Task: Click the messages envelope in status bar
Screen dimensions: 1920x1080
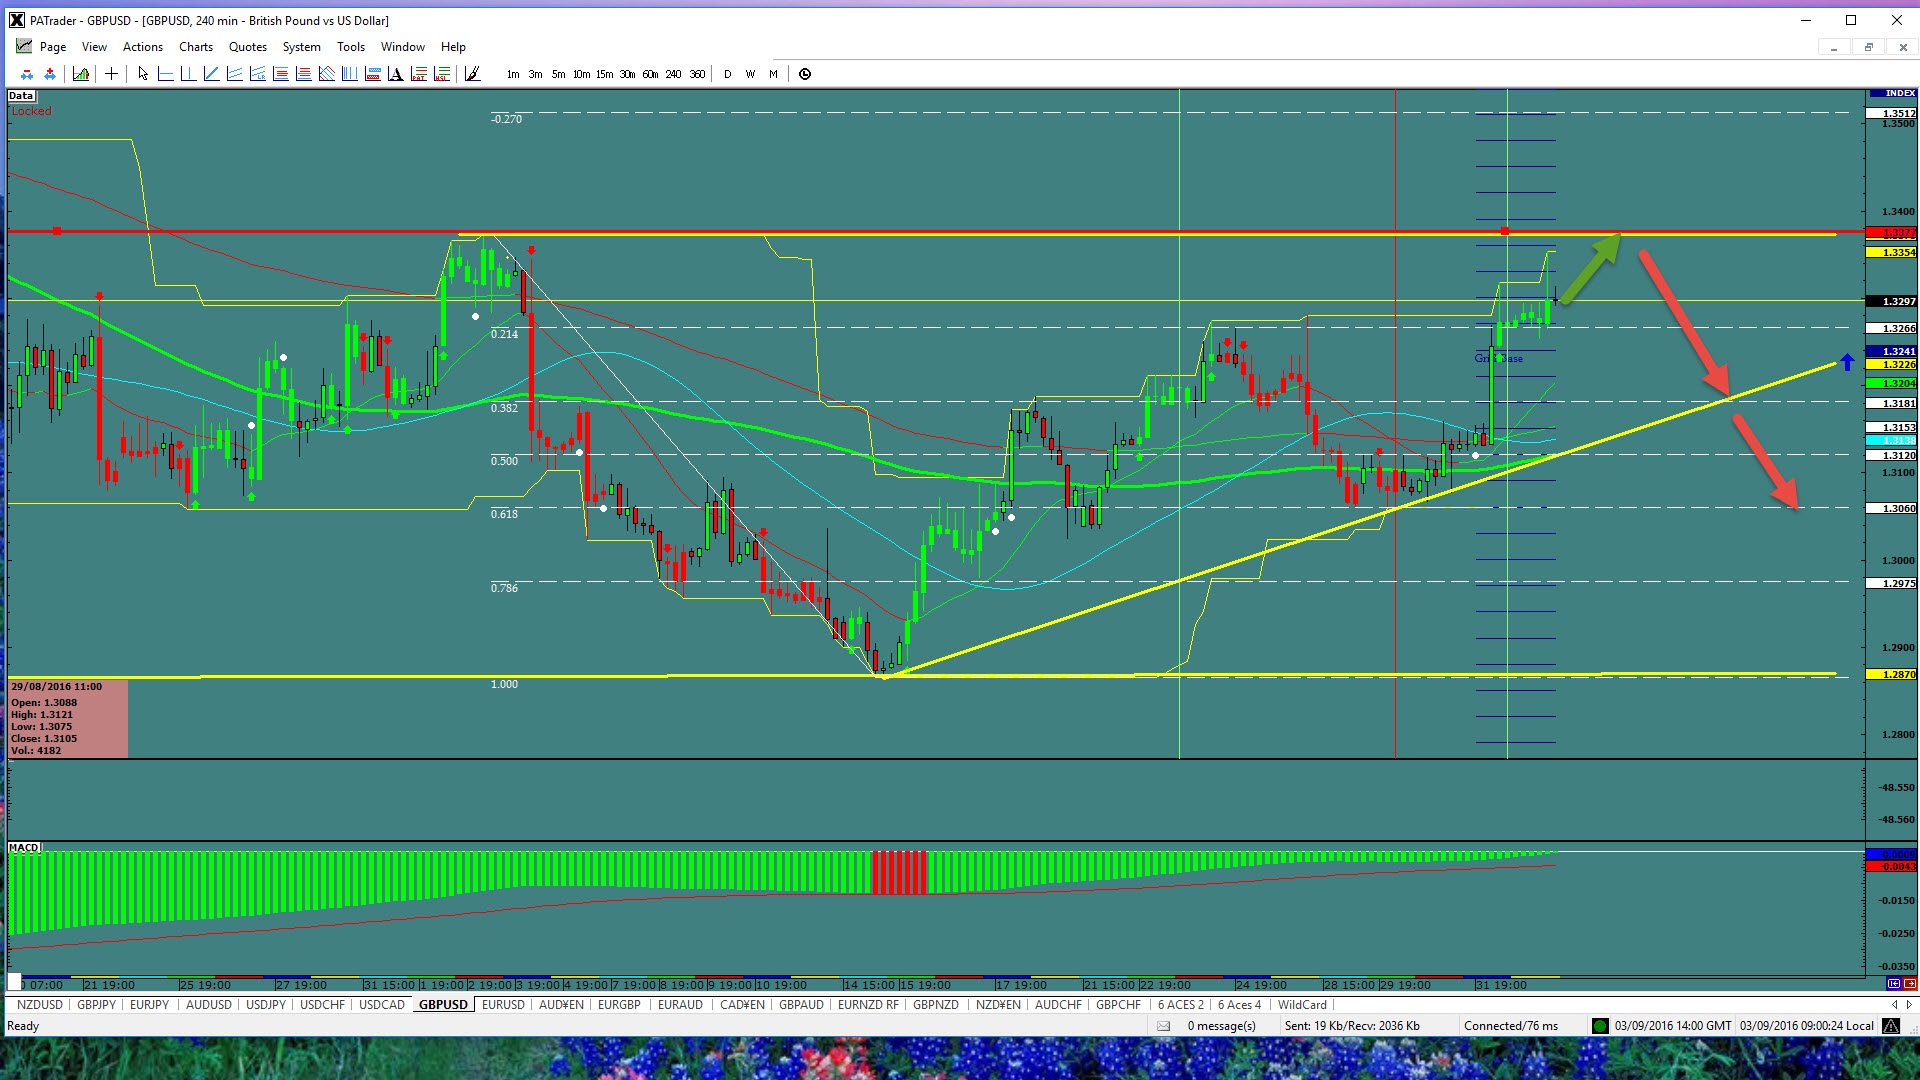Action: click(x=1164, y=1026)
